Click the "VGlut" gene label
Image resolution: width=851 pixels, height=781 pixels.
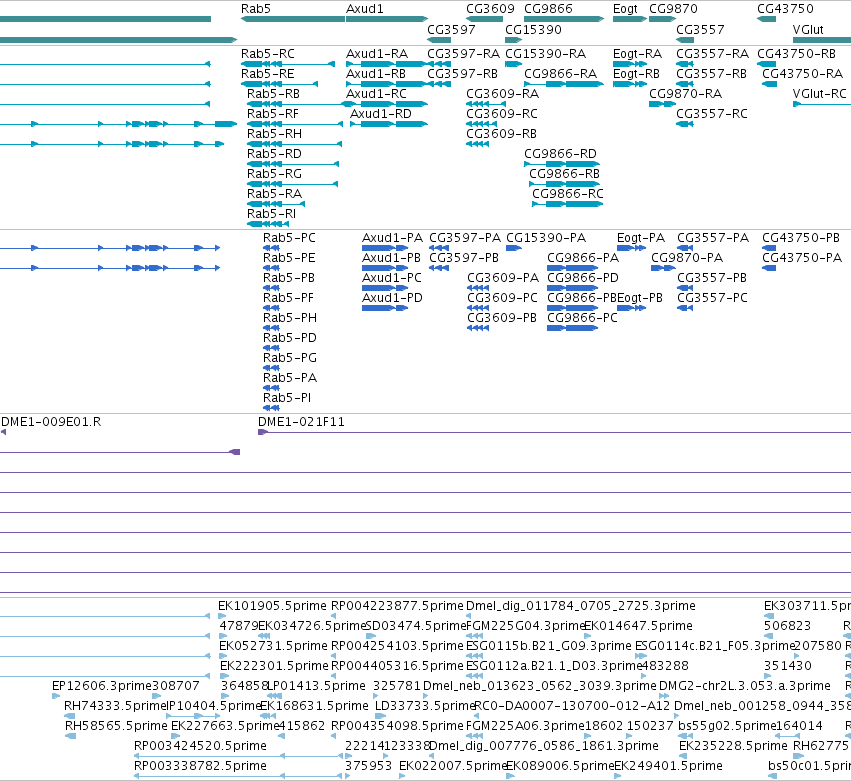pyautogui.click(x=808, y=30)
